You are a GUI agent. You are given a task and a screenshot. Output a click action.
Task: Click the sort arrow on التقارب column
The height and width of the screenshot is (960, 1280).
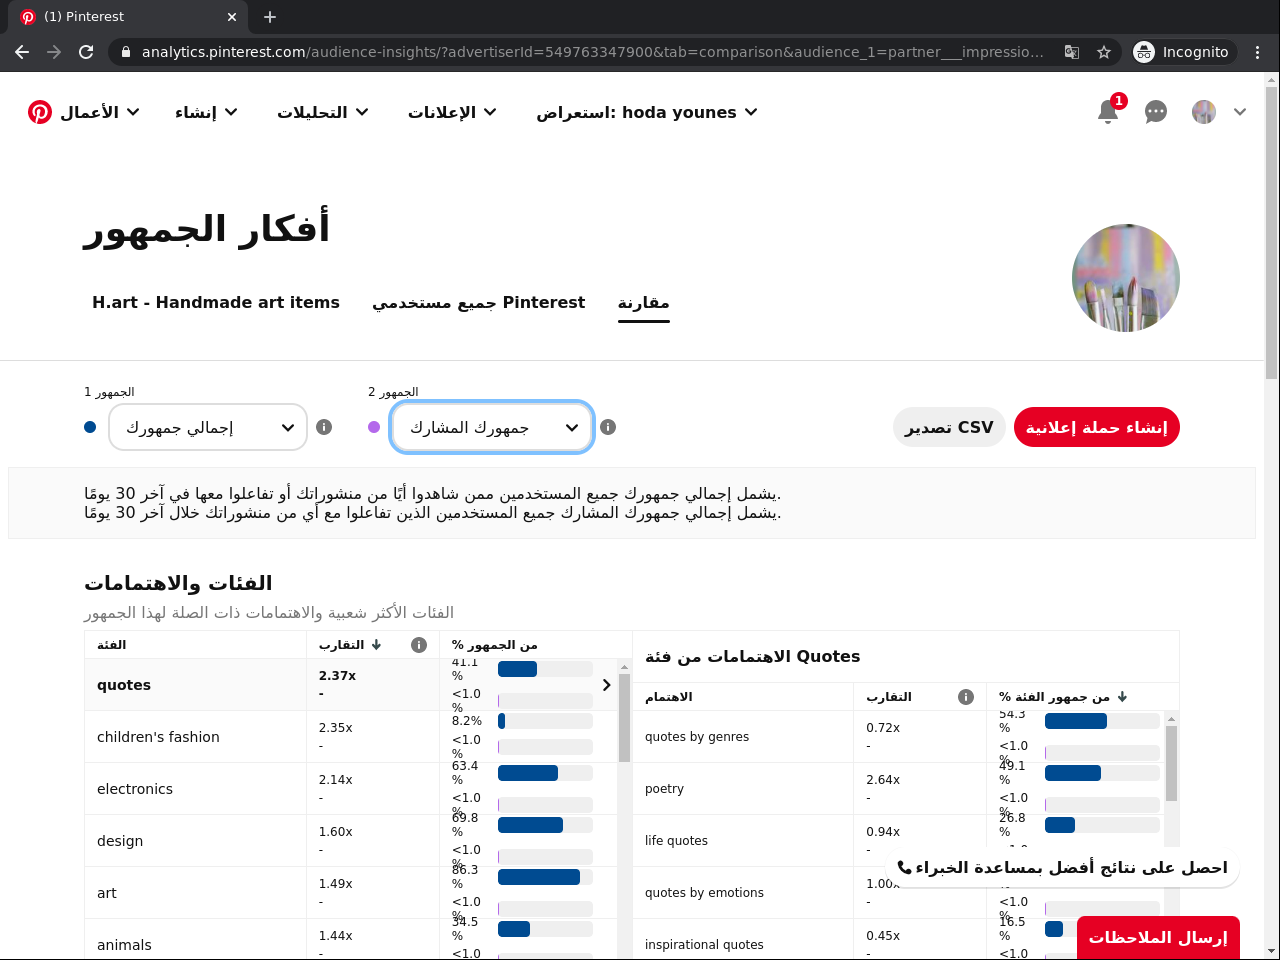click(376, 645)
